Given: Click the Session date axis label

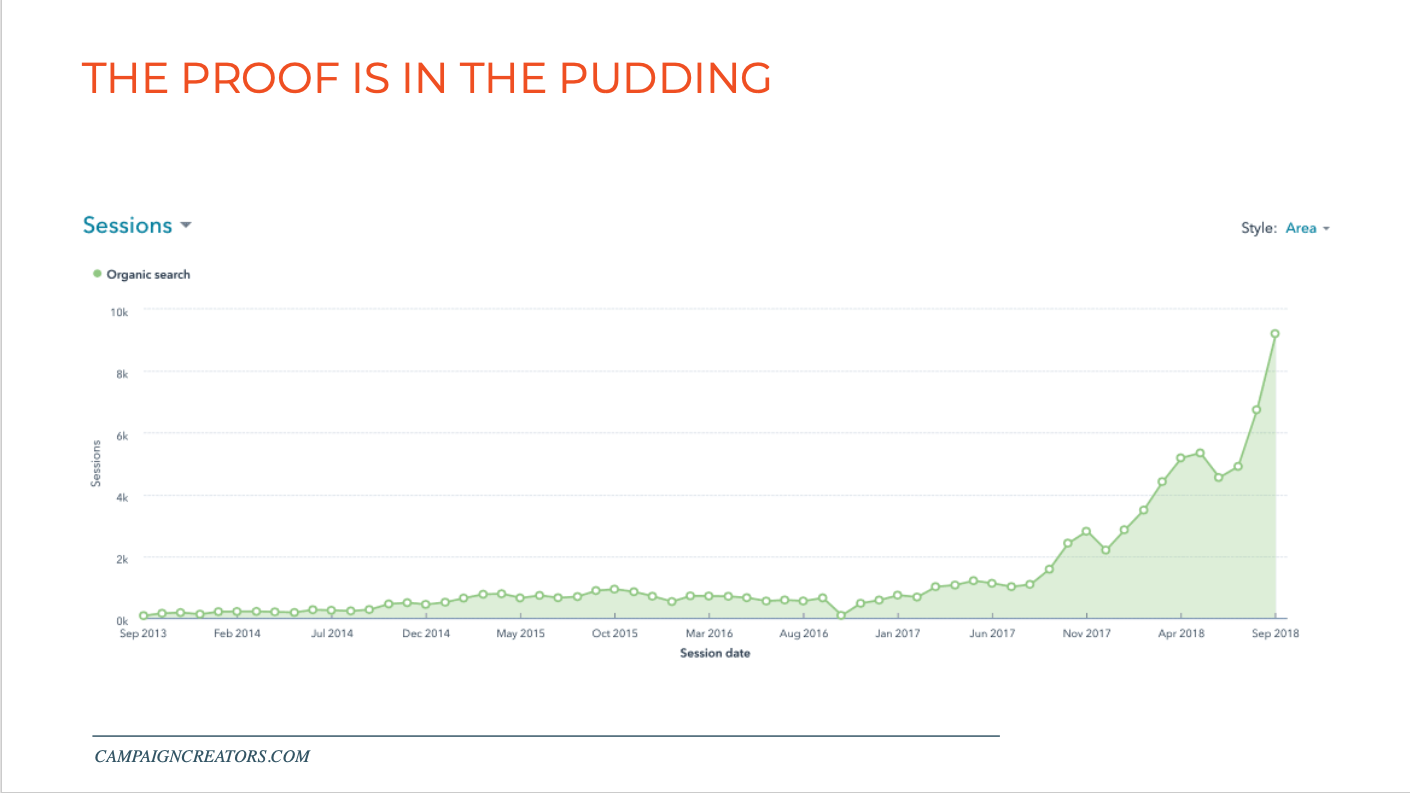Looking at the screenshot, I should 715,652.
